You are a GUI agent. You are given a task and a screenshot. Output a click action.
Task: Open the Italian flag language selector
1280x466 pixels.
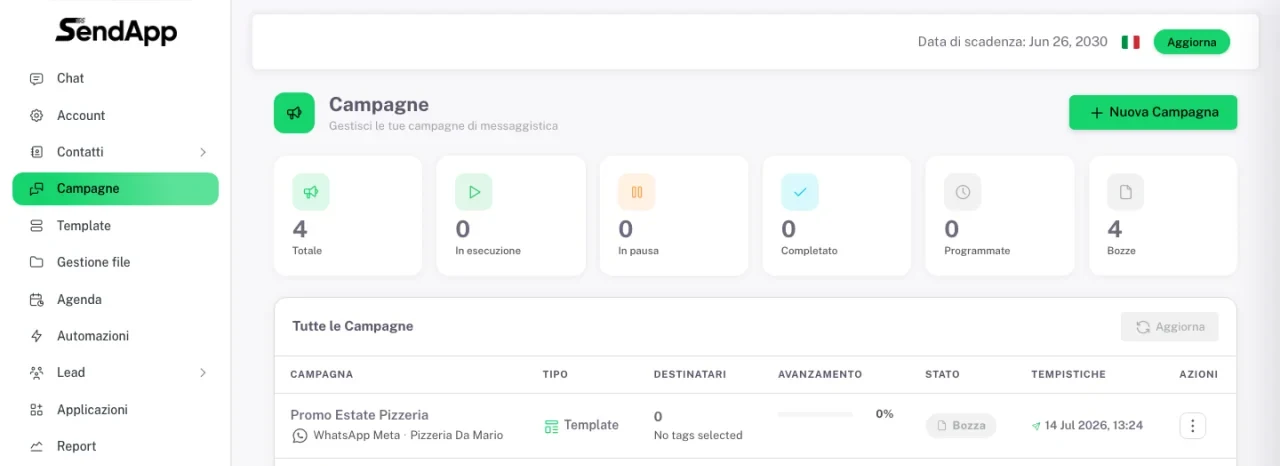pos(1131,42)
